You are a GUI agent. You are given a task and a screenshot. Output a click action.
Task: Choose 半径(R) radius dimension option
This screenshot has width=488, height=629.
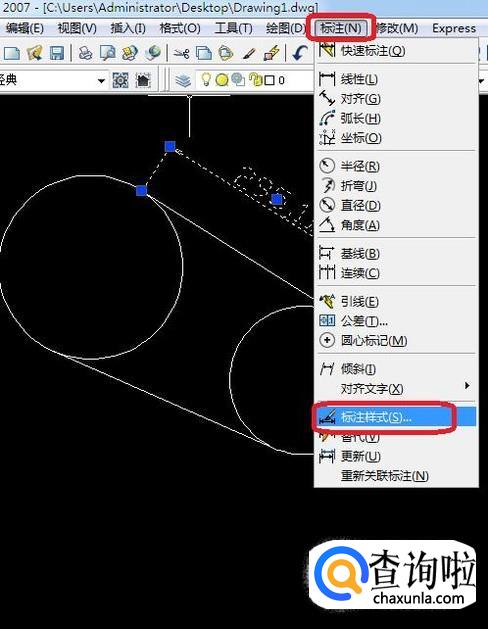pos(395,166)
